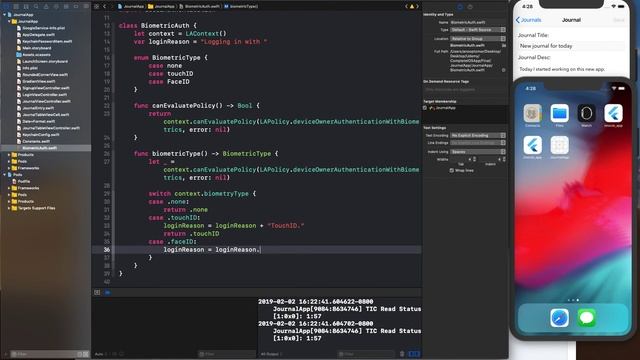Open JournalApp icon on simulator home screen
This screenshot has width=640, height=360.
(x=560, y=145)
